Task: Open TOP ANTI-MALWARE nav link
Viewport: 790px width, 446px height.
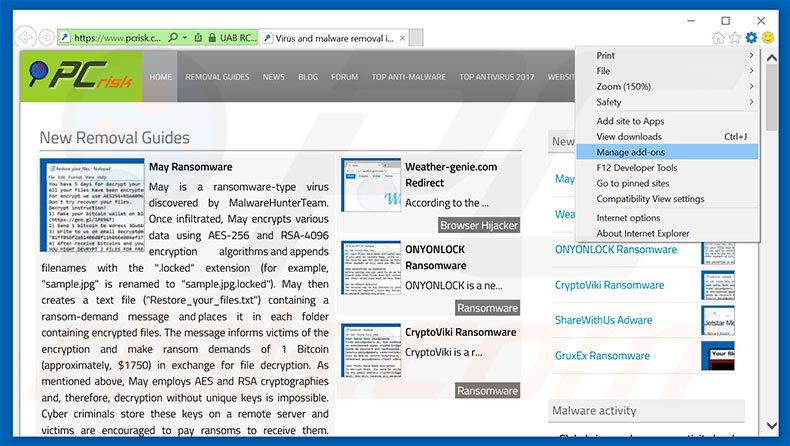Action: 409,77
